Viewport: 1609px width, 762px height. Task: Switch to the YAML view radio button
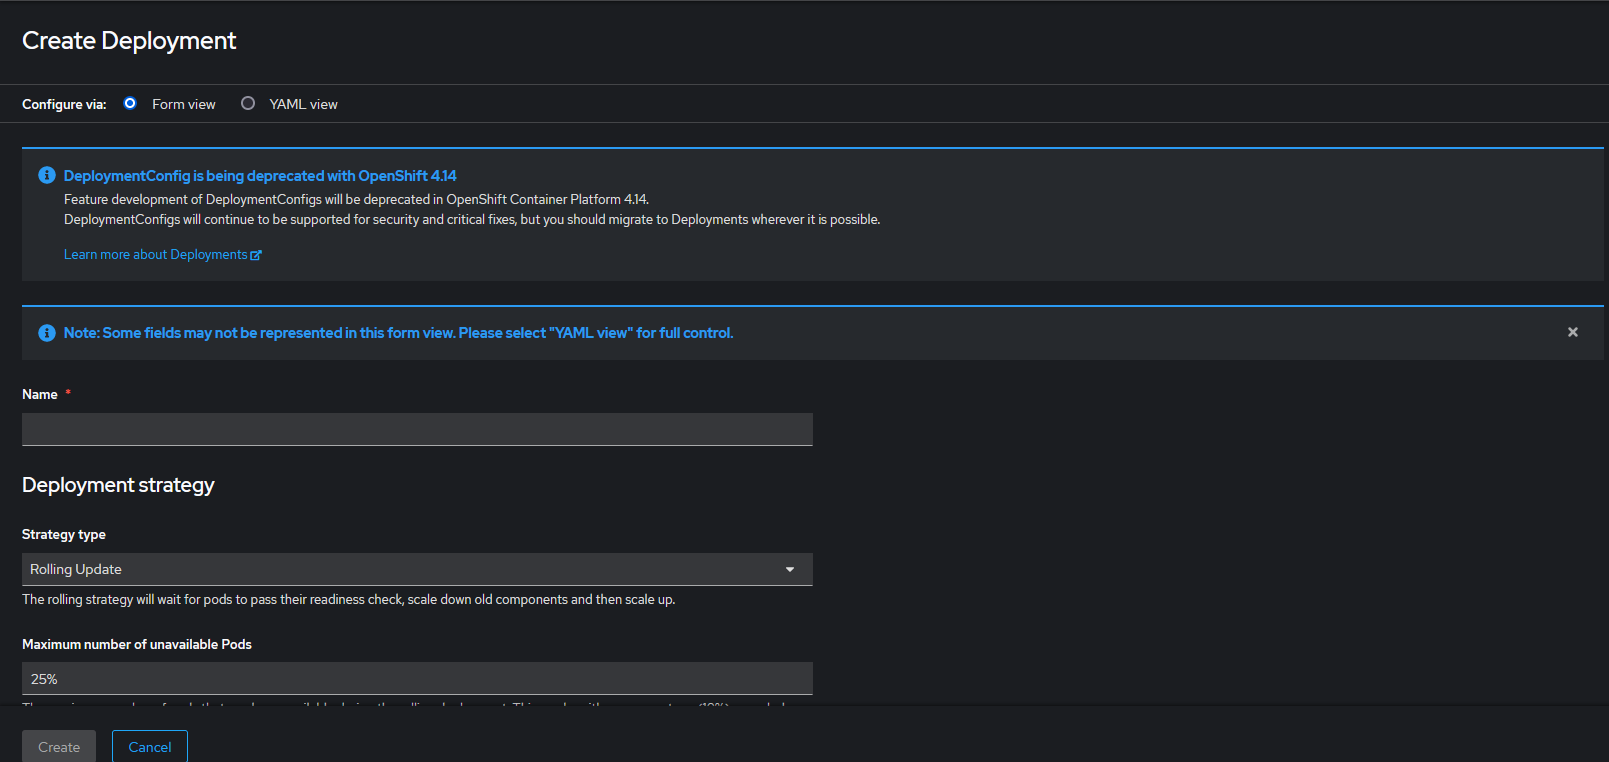[248, 103]
